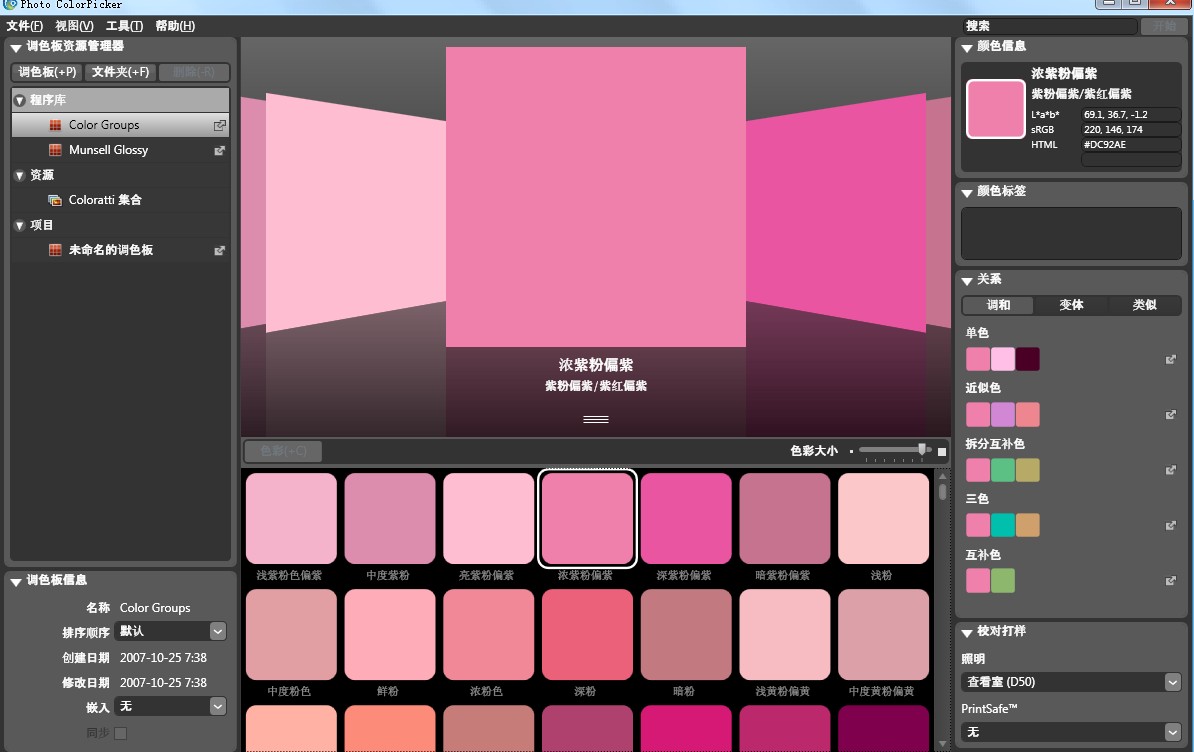Viewport: 1194px width, 752px height.
Task: Select the Munsell Glossy tree row
Action: (x=120, y=150)
